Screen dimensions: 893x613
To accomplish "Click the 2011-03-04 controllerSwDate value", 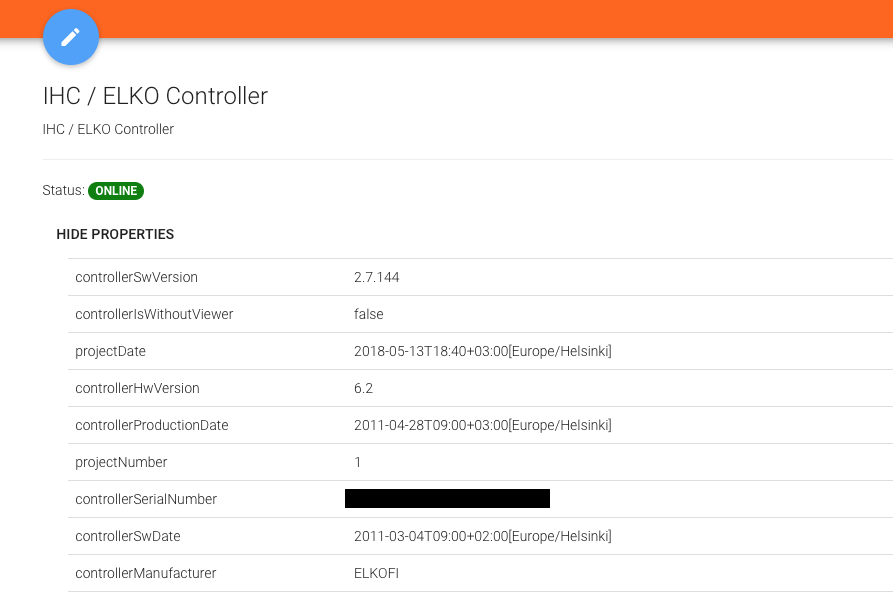I will click(x=482, y=536).
